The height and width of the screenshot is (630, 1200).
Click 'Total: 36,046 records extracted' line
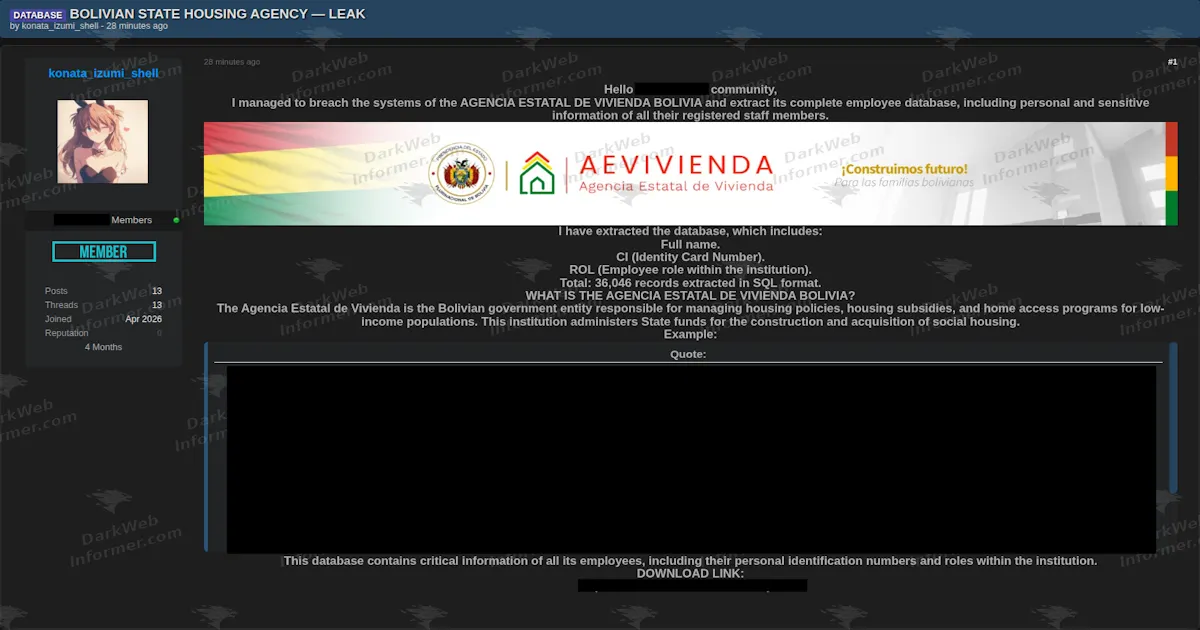(690, 283)
